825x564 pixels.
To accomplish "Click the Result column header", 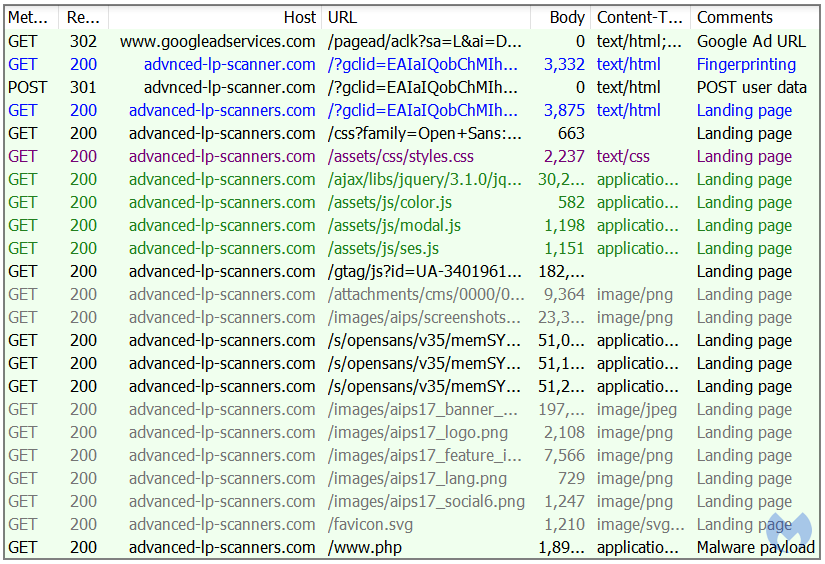I will (x=84, y=17).
